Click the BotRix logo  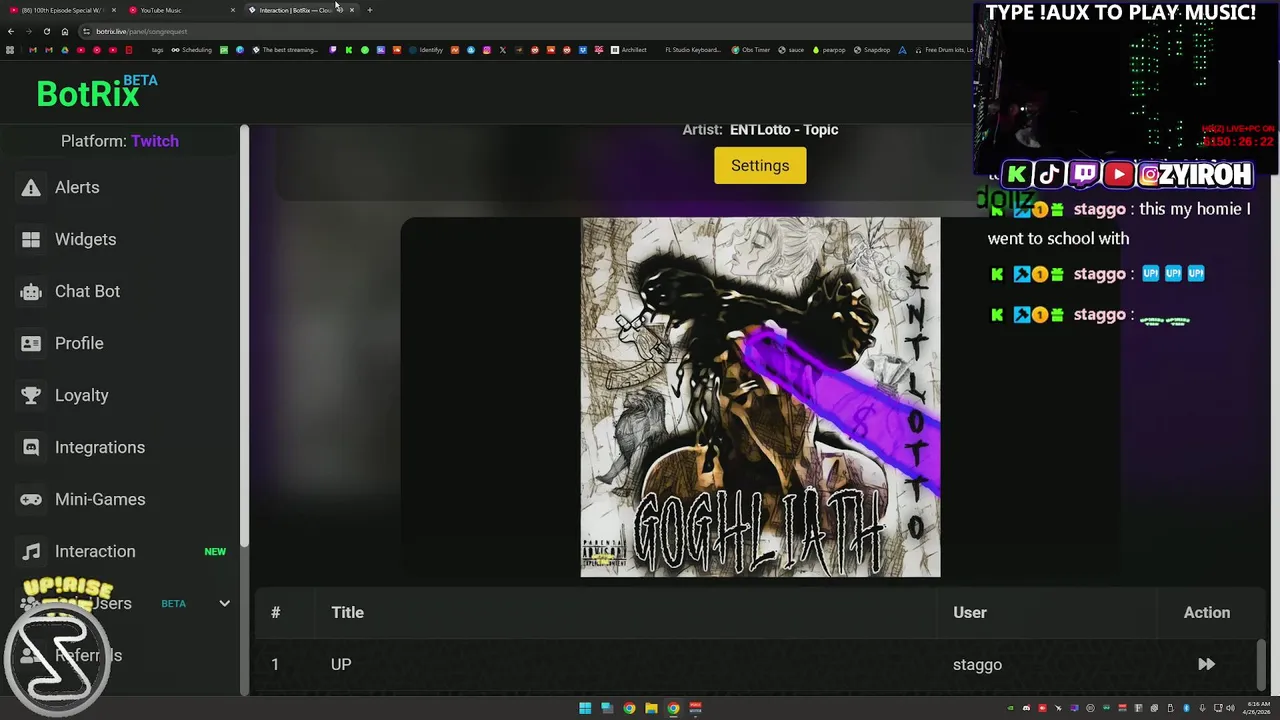[96, 92]
